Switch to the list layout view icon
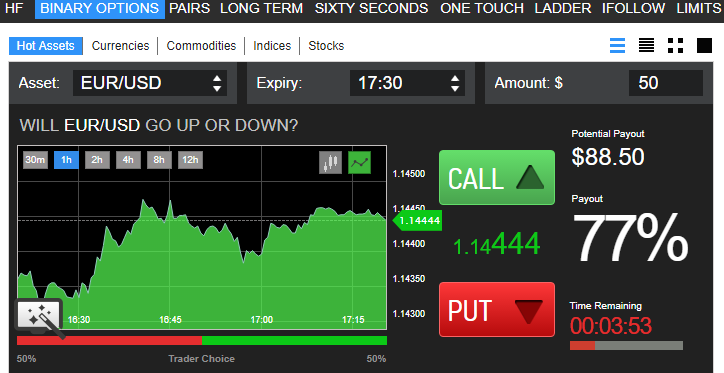This screenshot has width=724, height=373. click(617, 46)
